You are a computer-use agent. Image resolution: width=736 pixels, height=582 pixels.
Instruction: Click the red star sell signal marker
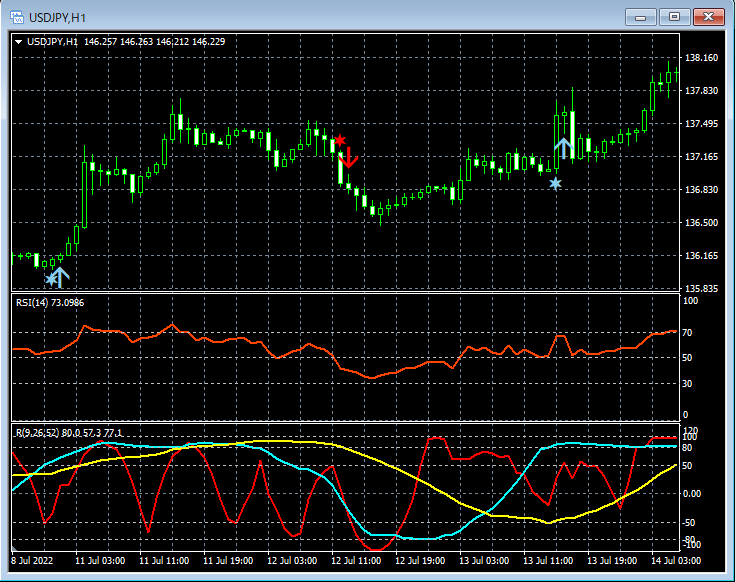pos(340,141)
